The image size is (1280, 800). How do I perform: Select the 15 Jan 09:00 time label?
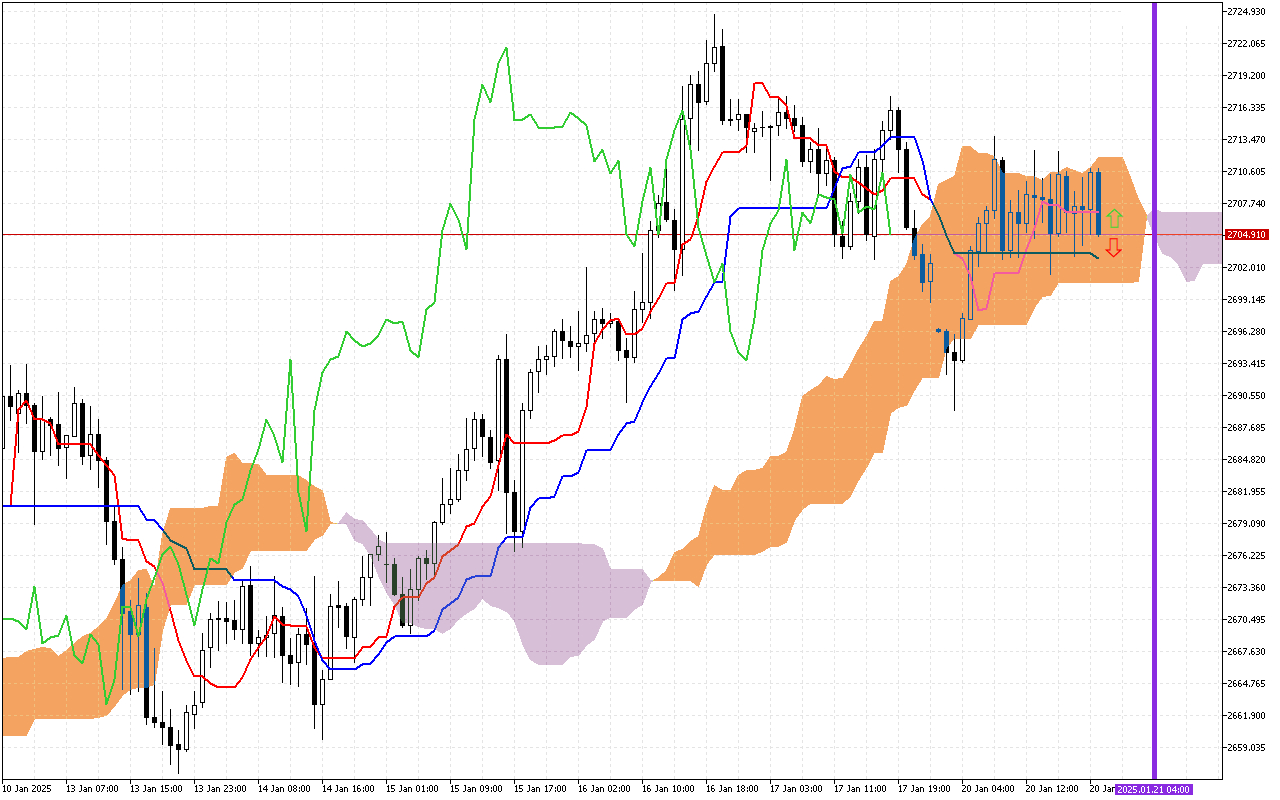tap(475, 789)
